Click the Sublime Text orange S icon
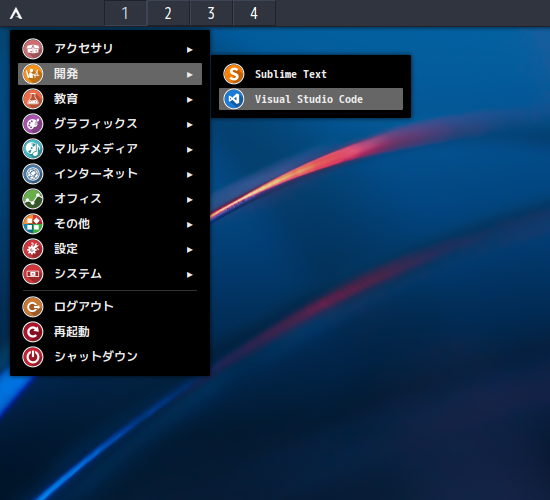The height and width of the screenshot is (500, 550). coord(234,74)
